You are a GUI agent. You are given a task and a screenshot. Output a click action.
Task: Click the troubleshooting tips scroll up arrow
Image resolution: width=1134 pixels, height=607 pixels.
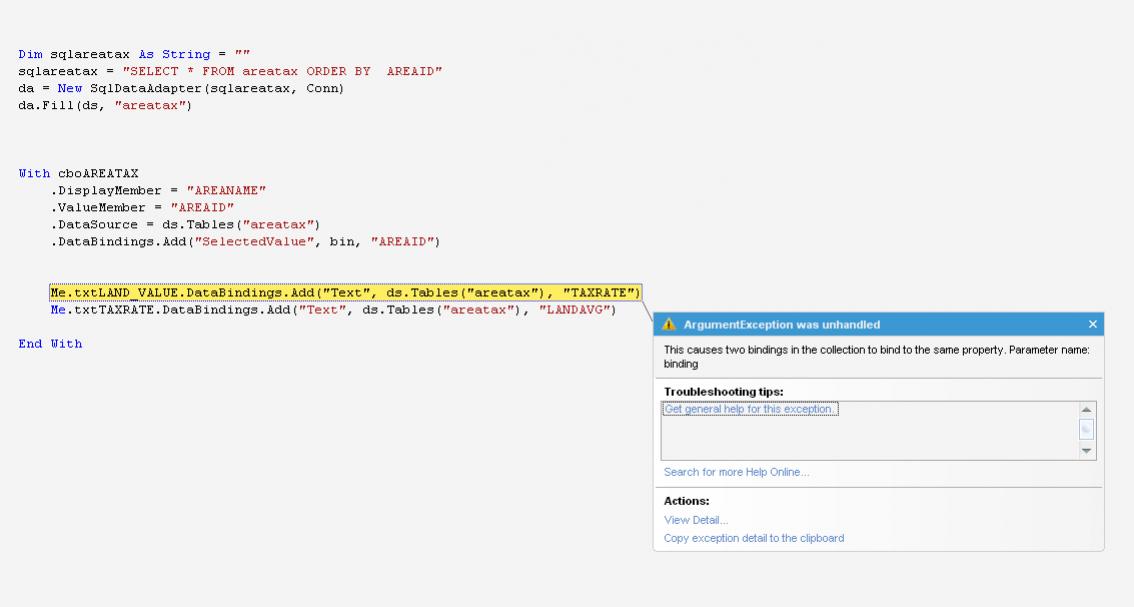tap(1087, 410)
